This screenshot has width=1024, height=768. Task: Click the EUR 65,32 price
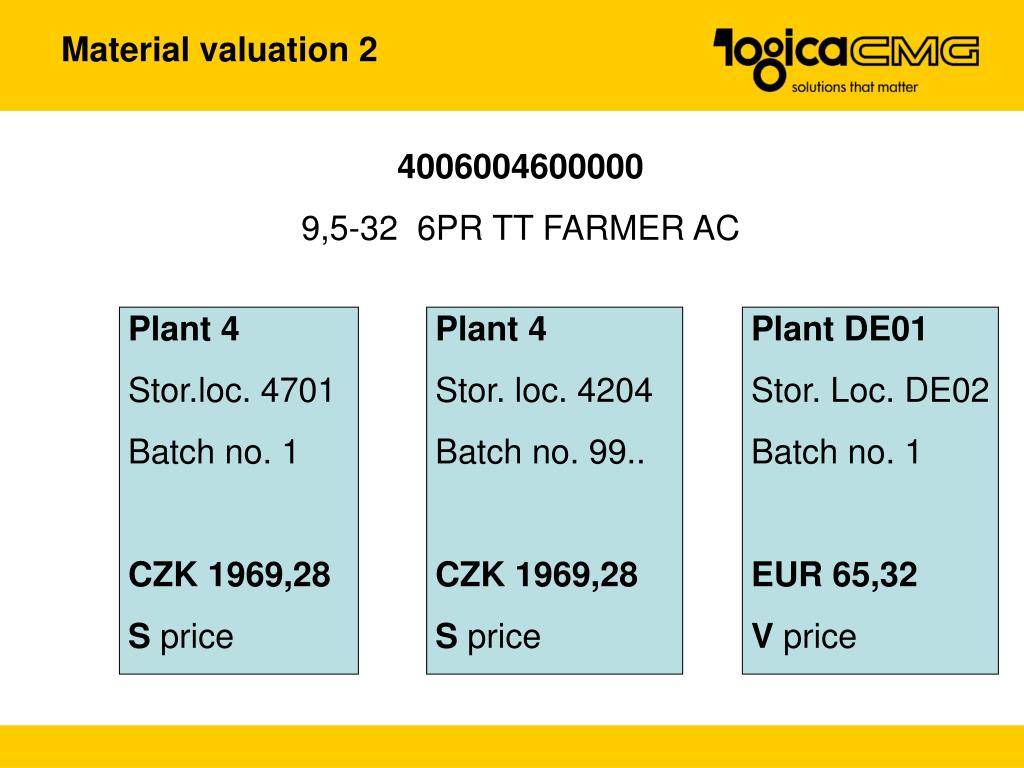[835, 575]
